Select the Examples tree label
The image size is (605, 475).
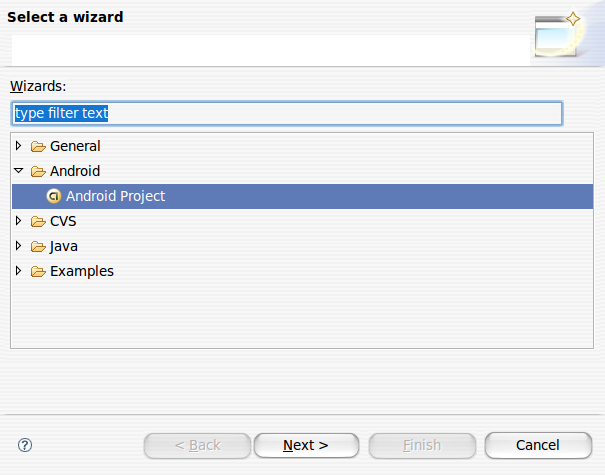click(x=82, y=271)
